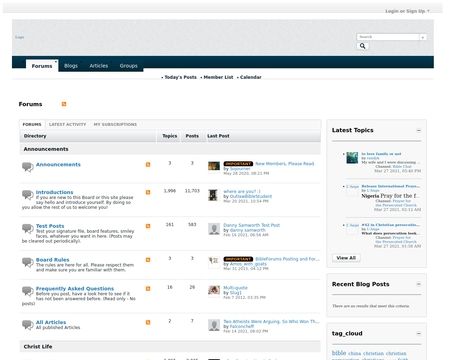Open the 'where are you?' last post

[242, 191]
